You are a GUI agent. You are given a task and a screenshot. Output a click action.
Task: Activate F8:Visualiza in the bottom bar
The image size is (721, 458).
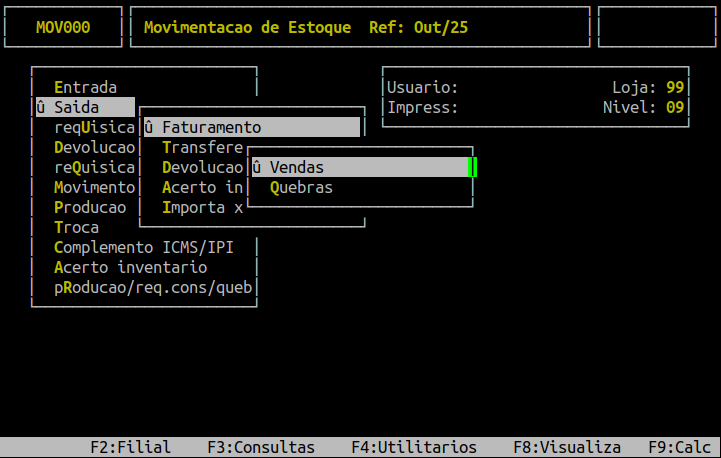(567, 447)
